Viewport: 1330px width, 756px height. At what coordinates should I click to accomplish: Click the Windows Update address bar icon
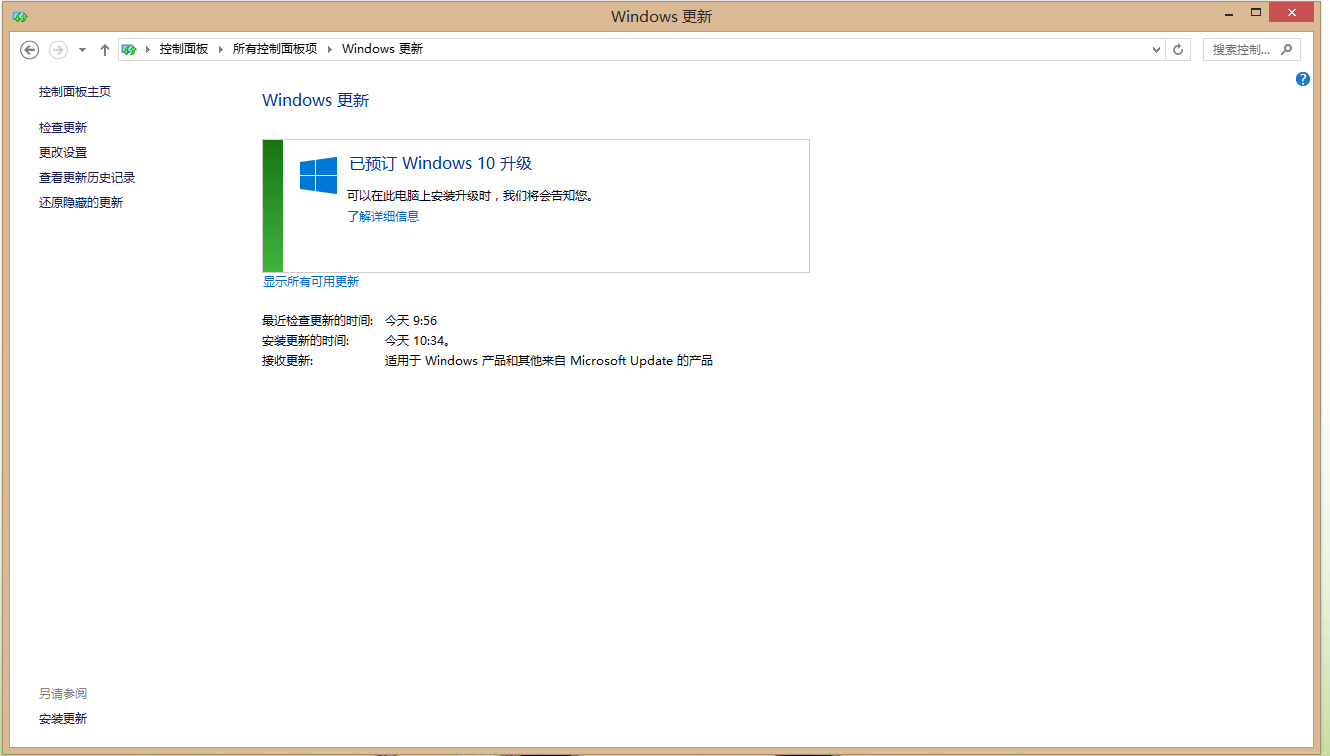[129, 49]
